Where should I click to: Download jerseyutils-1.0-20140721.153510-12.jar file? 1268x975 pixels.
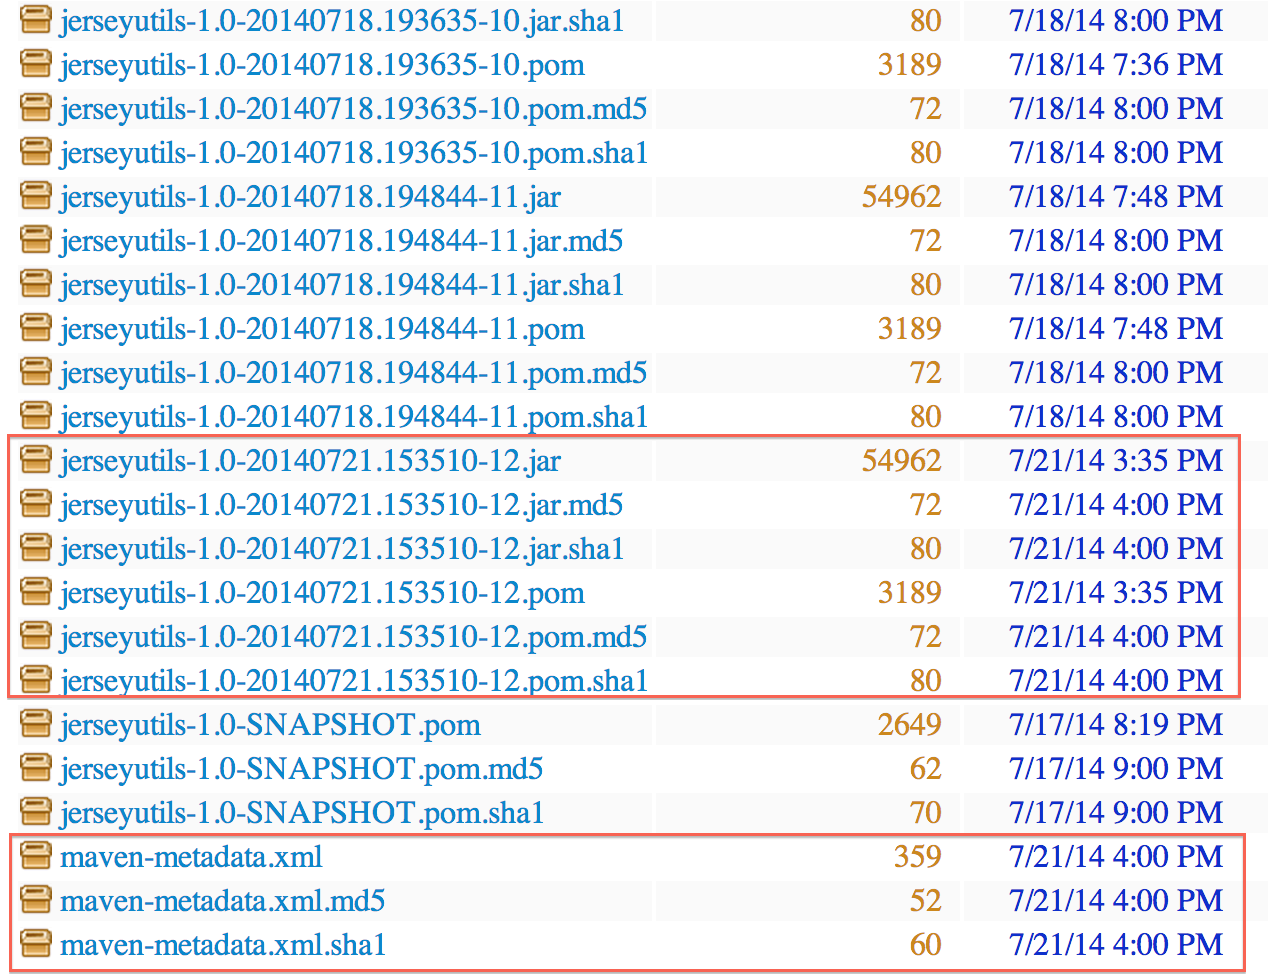(310, 462)
